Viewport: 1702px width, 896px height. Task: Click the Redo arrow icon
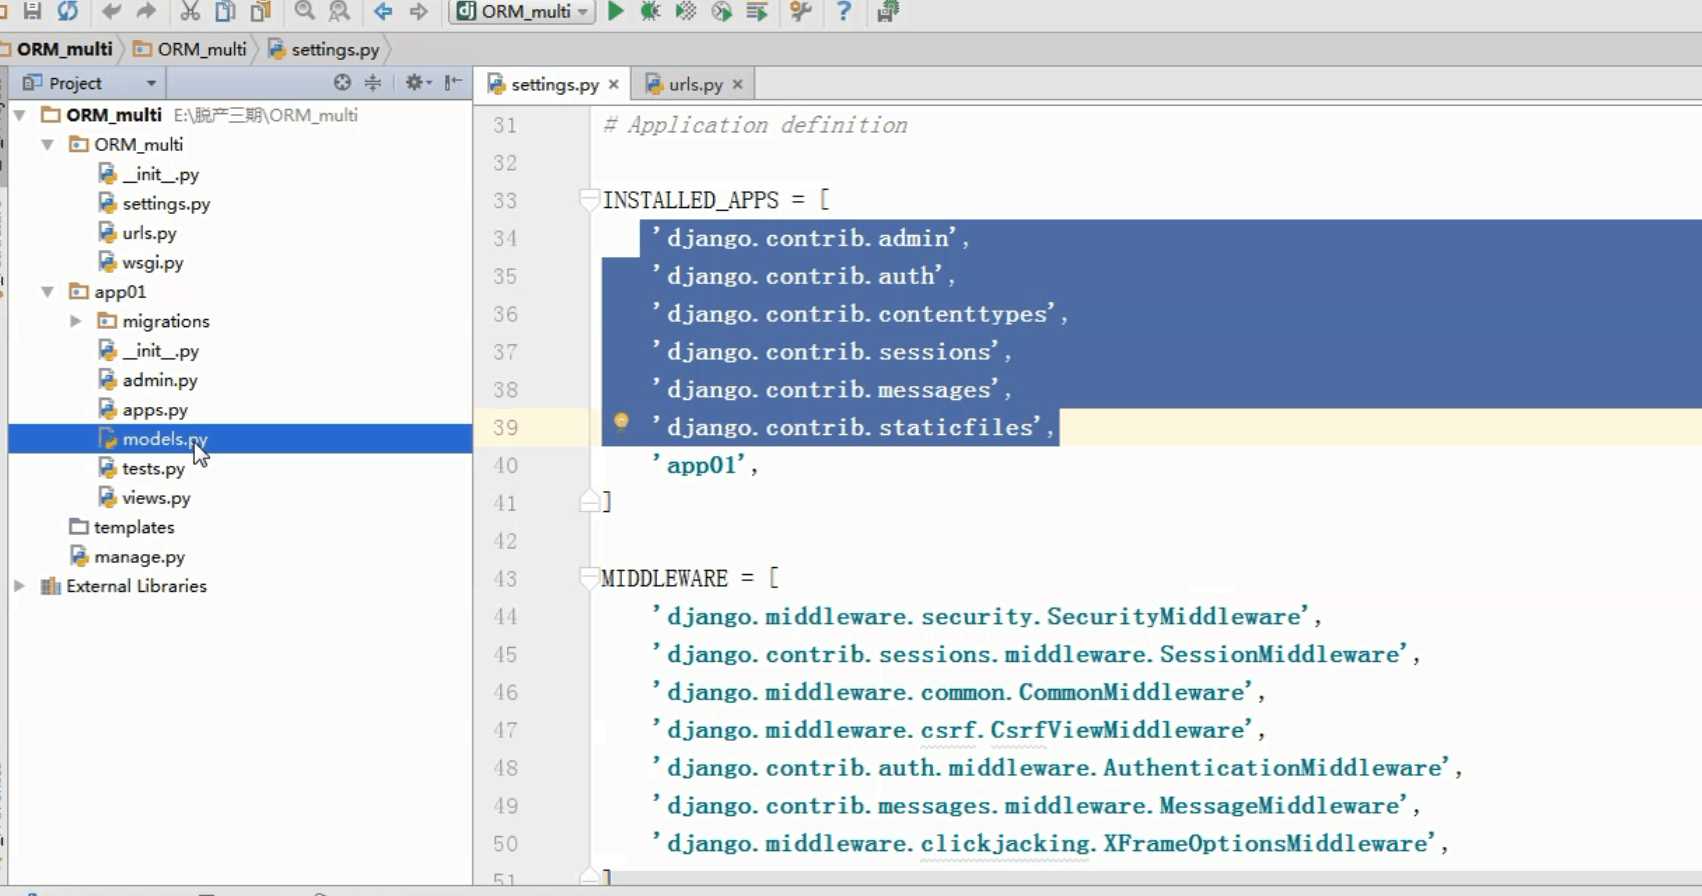[147, 11]
